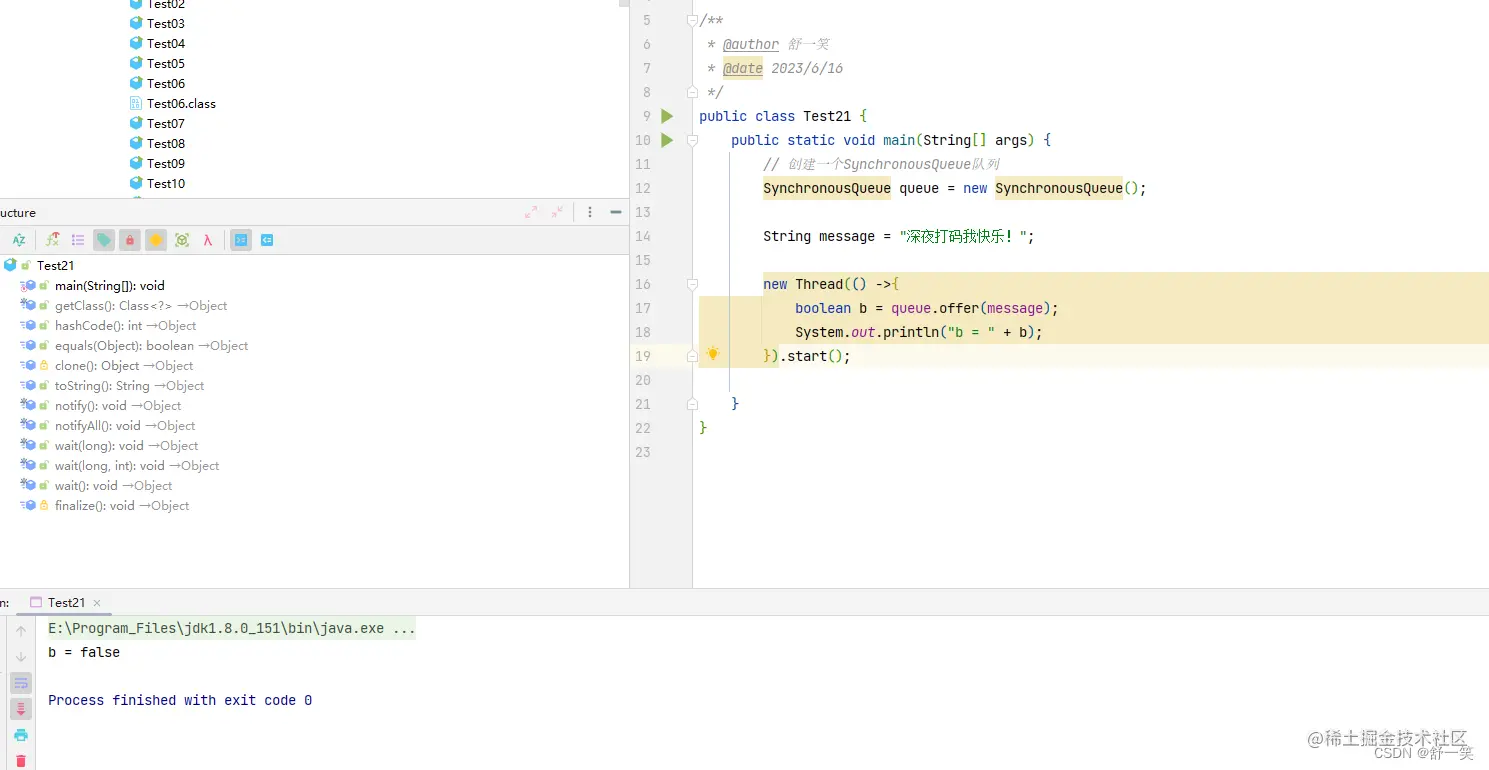Open Test03 in the project tree
This screenshot has height=770, width=1489.
tap(165, 23)
